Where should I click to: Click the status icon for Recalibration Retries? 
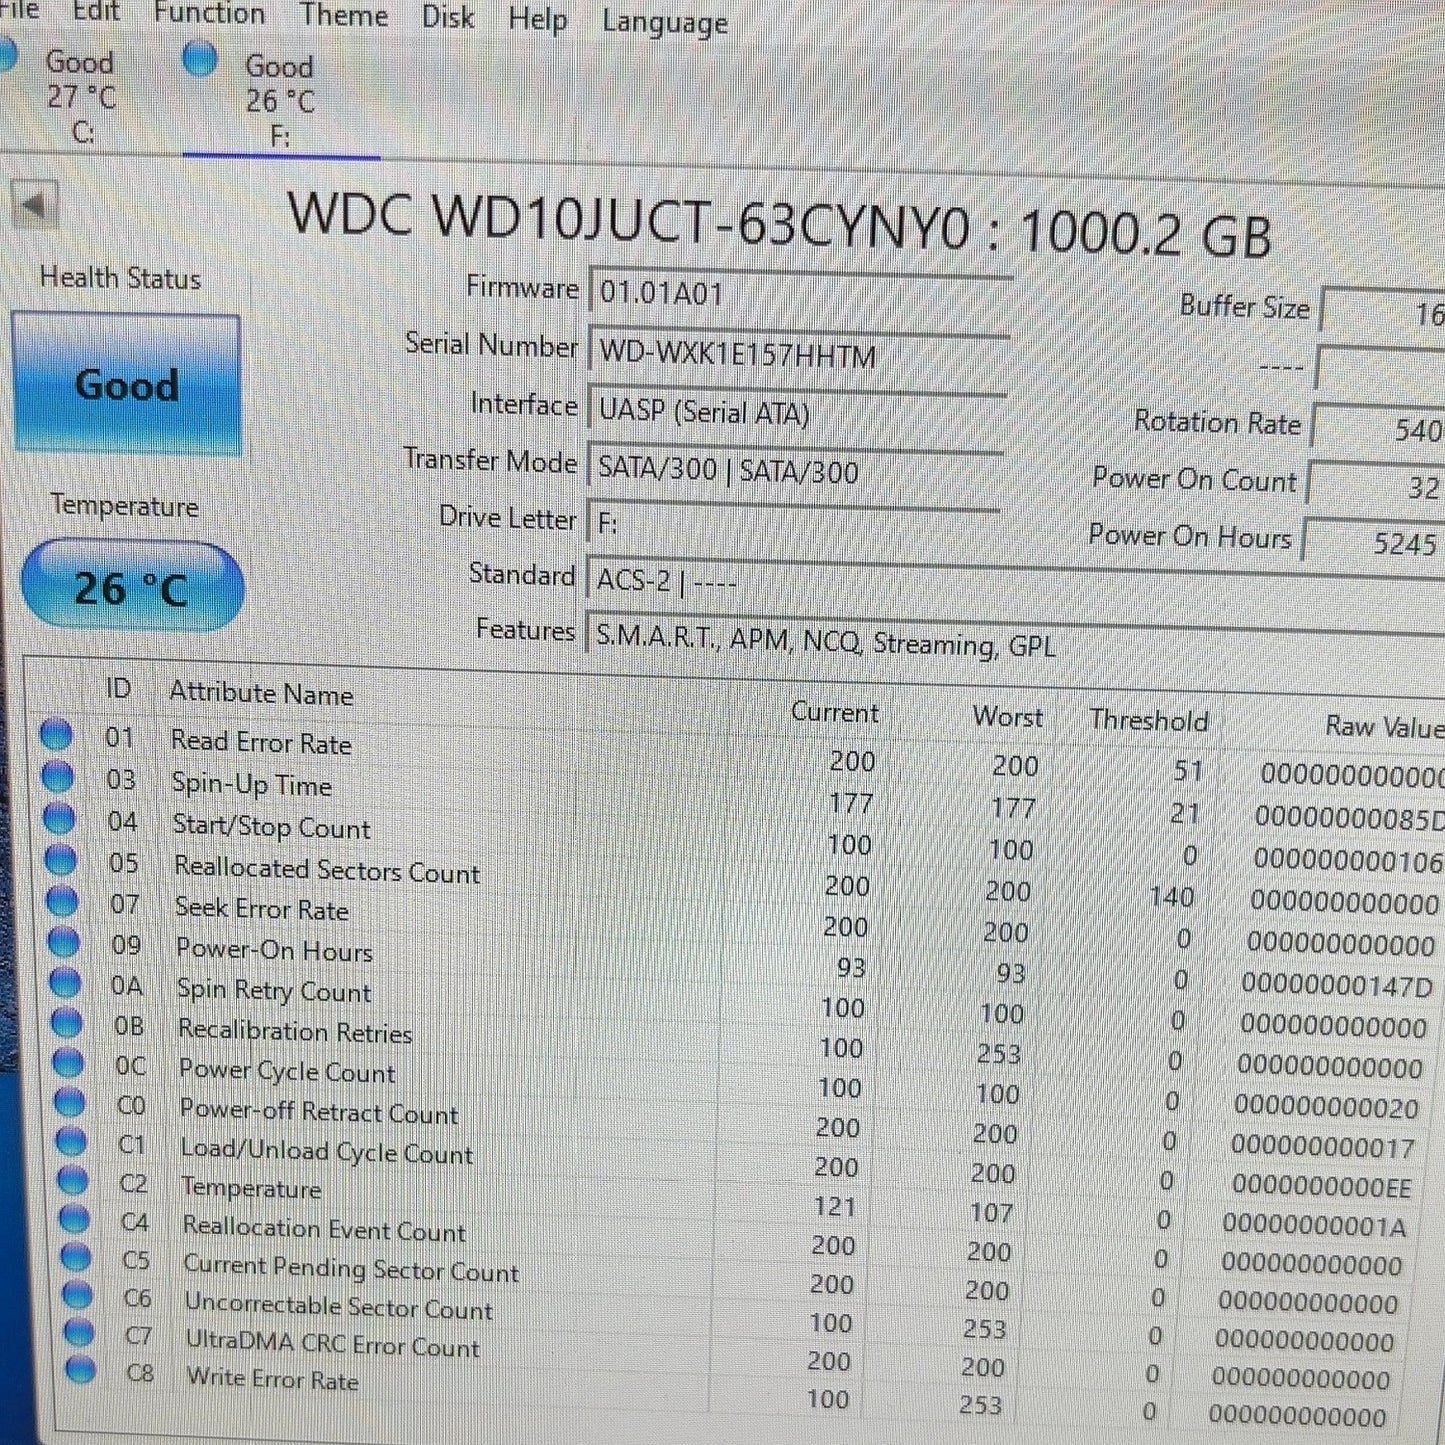tap(67, 1022)
